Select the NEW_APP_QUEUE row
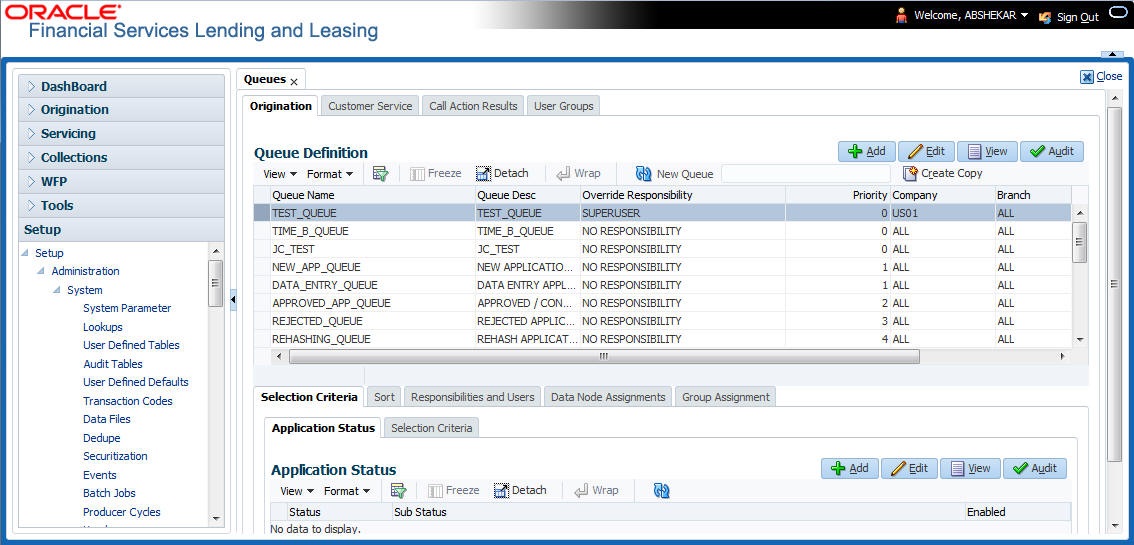 tap(662, 267)
